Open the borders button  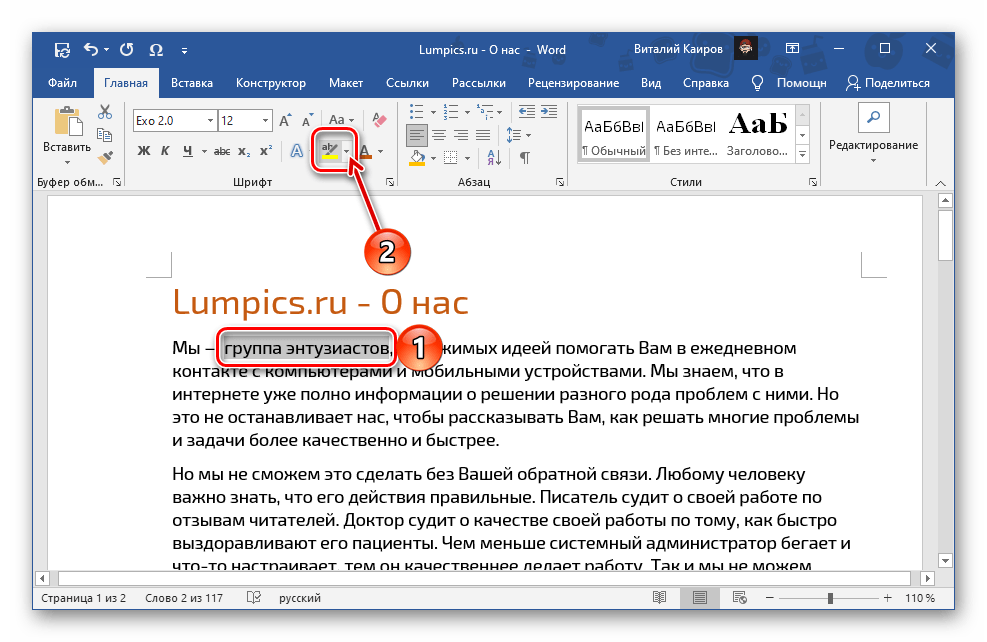451,157
